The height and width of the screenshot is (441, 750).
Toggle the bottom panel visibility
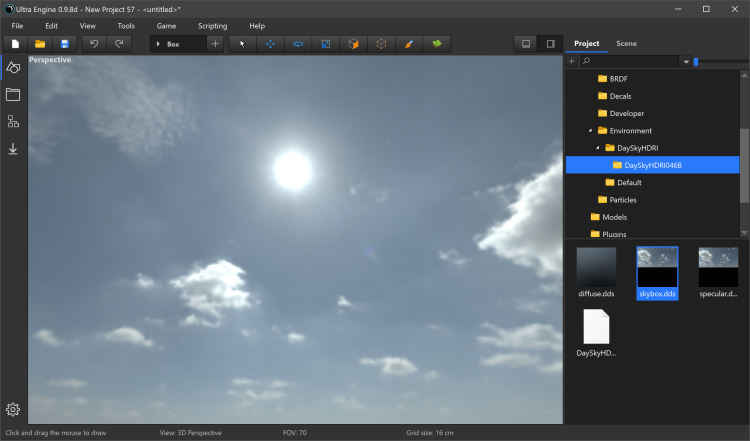click(526, 44)
